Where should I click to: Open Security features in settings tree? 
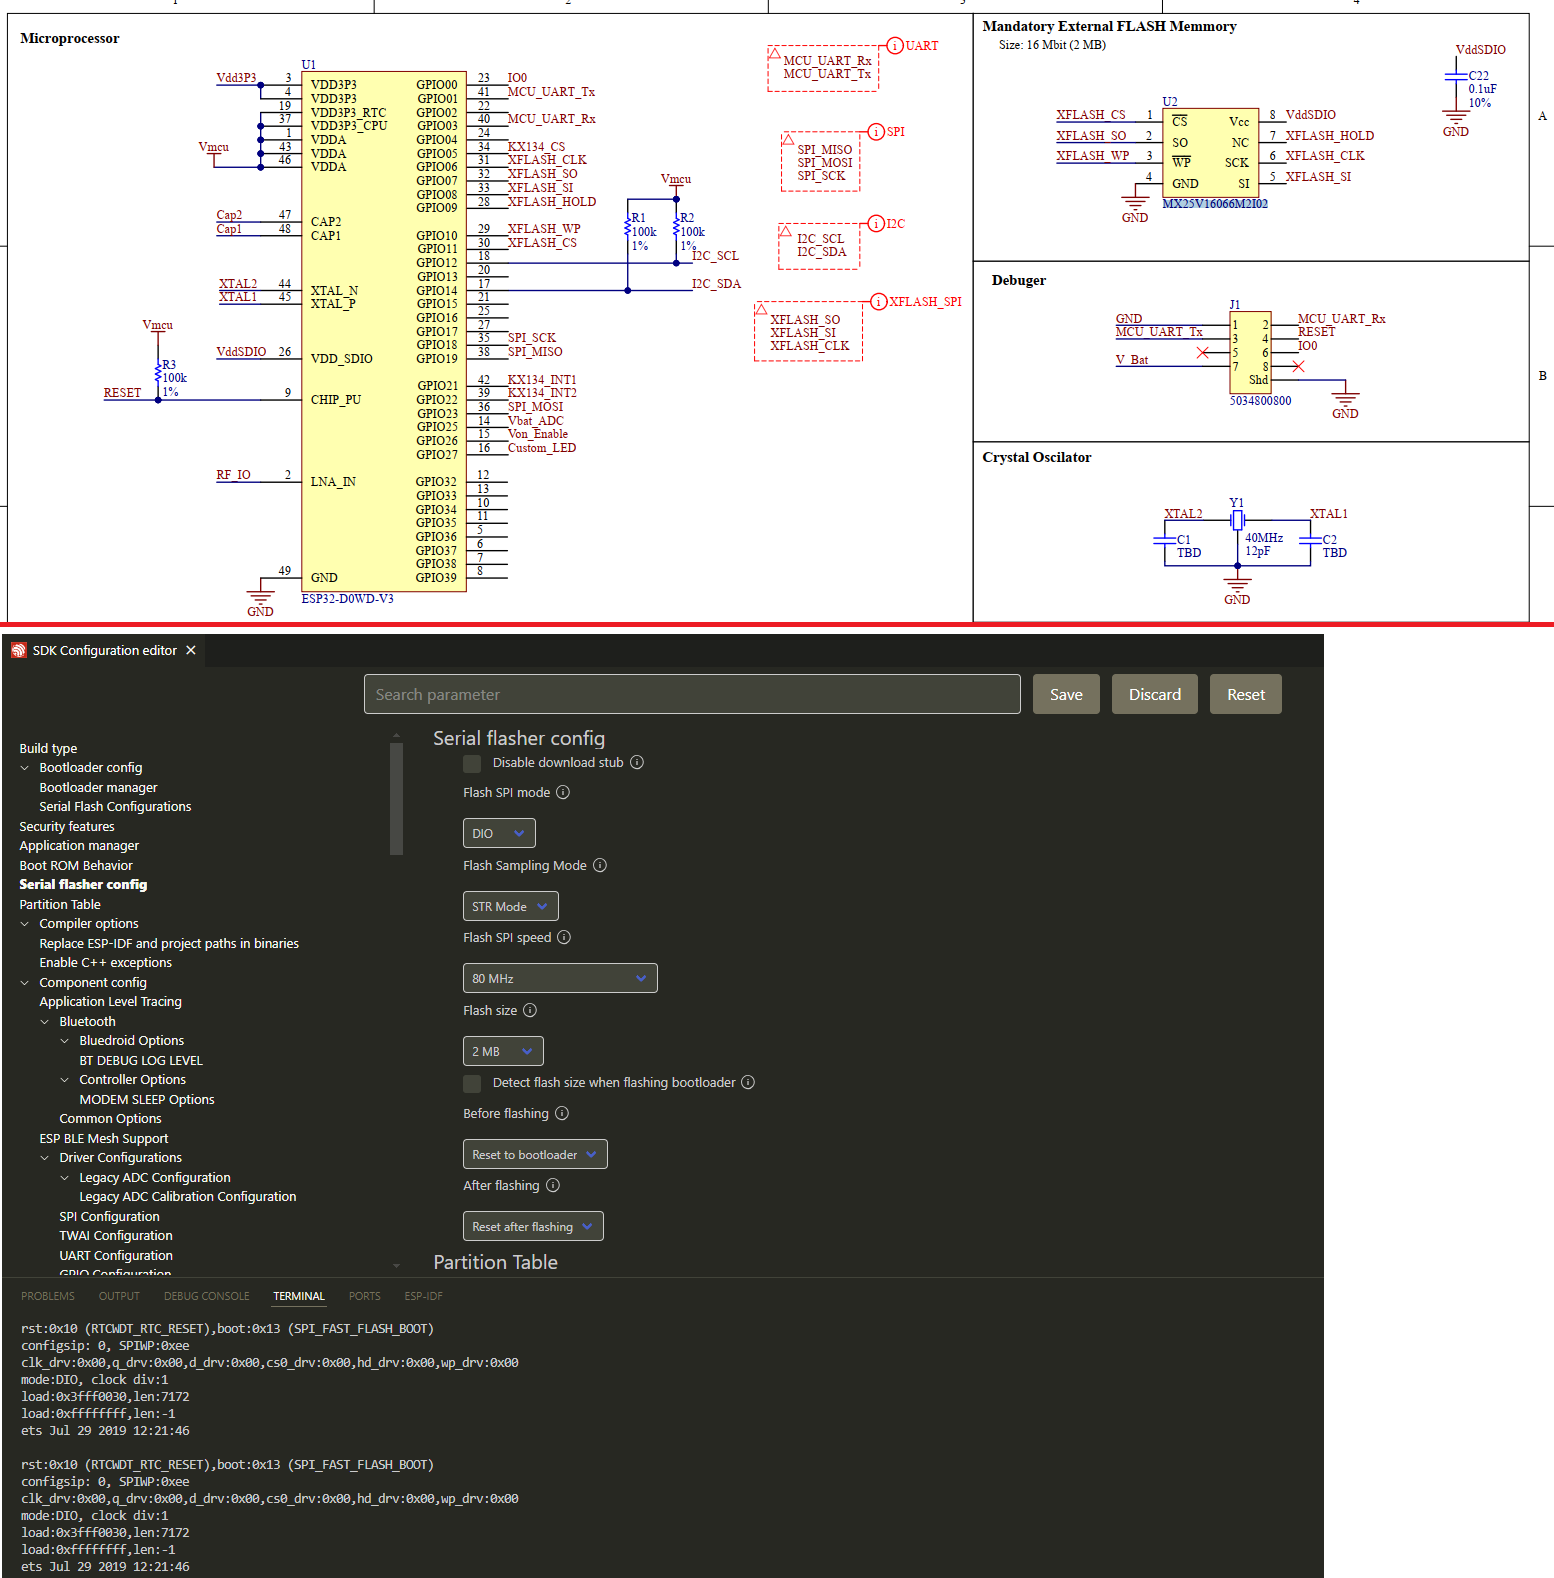(67, 827)
